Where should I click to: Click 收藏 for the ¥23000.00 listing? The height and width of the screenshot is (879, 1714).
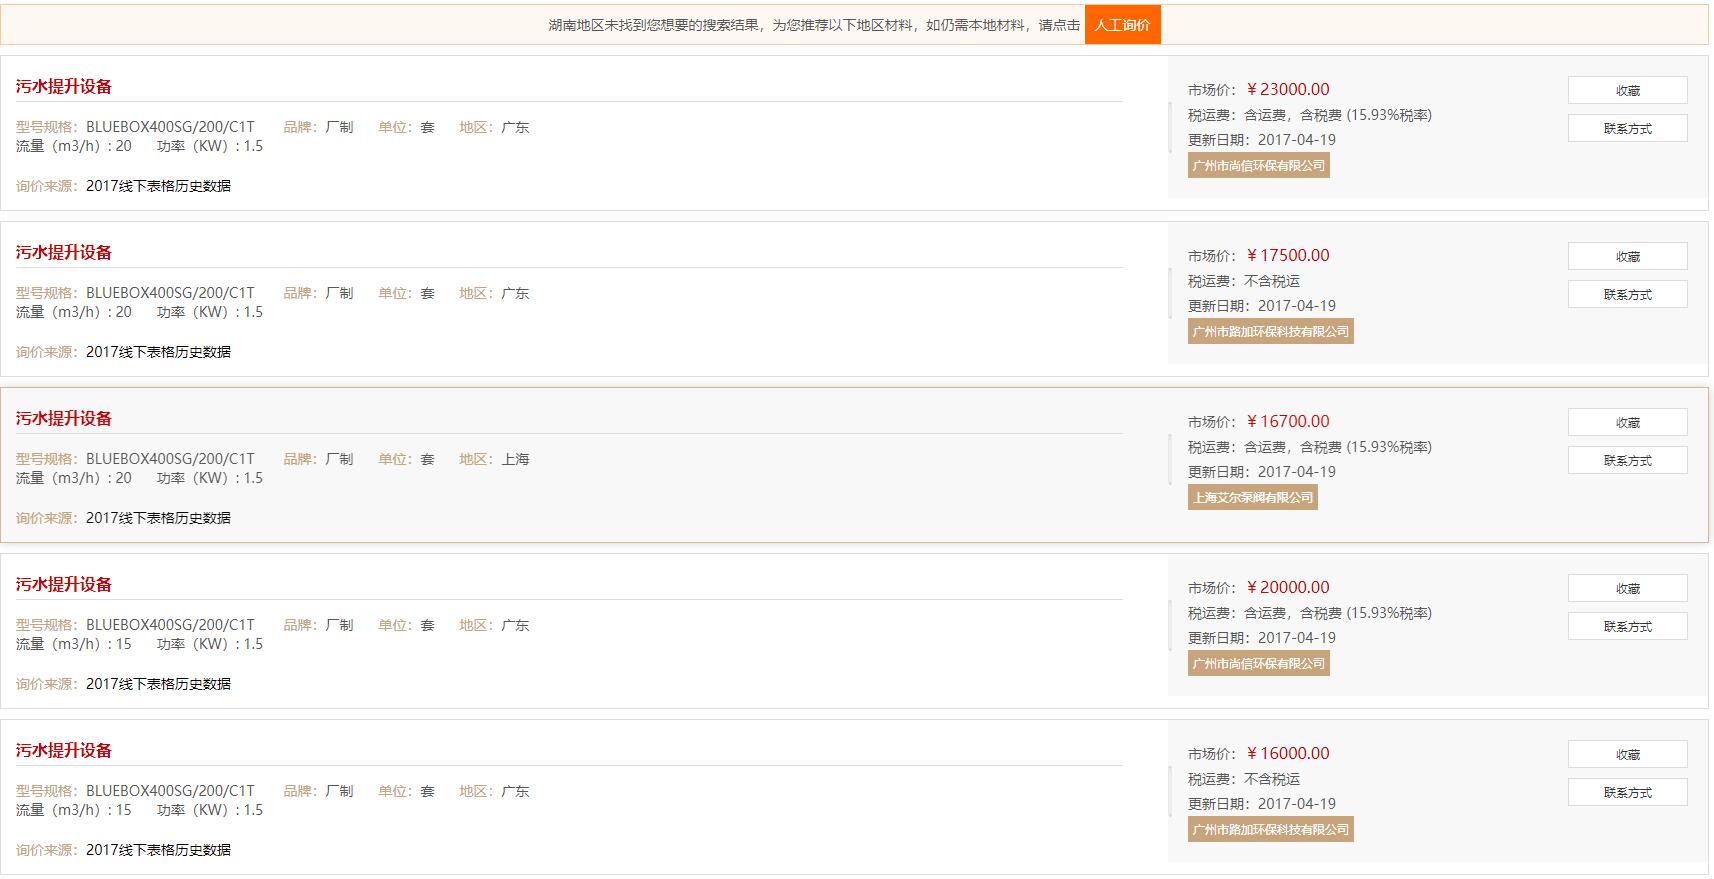tap(1627, 90)
